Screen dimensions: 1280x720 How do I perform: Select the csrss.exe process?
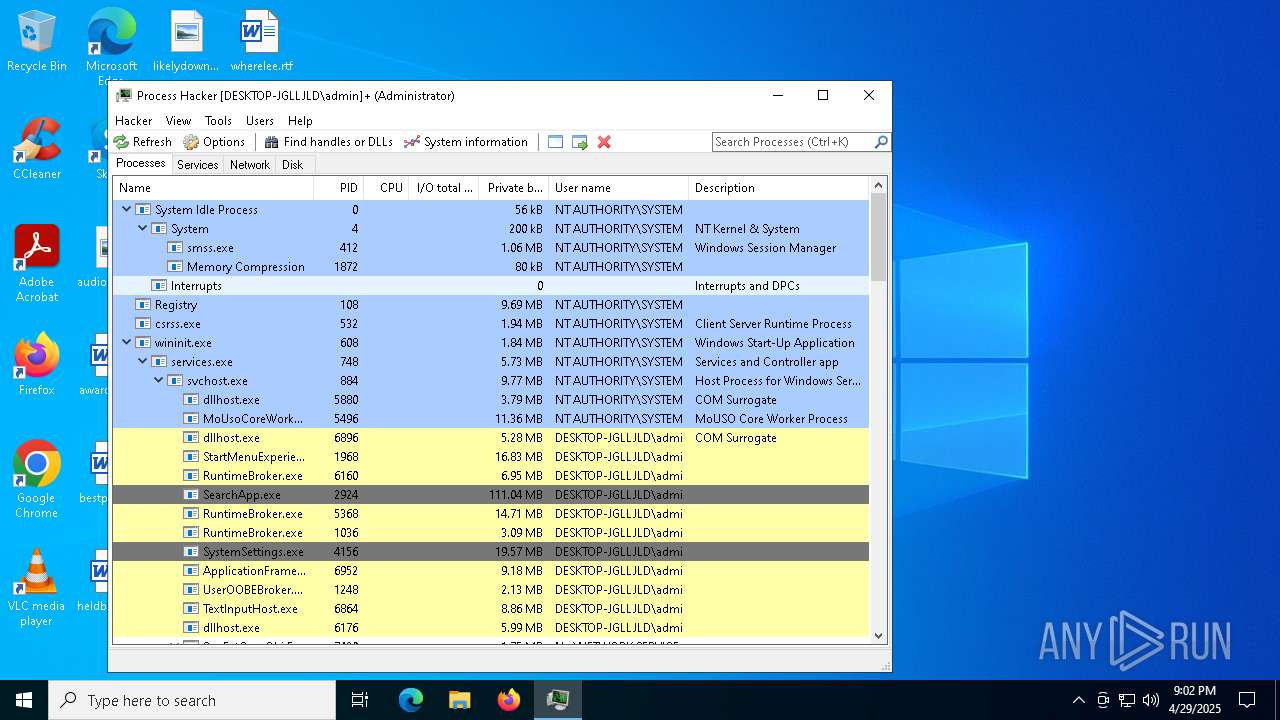tap(491, 324)
